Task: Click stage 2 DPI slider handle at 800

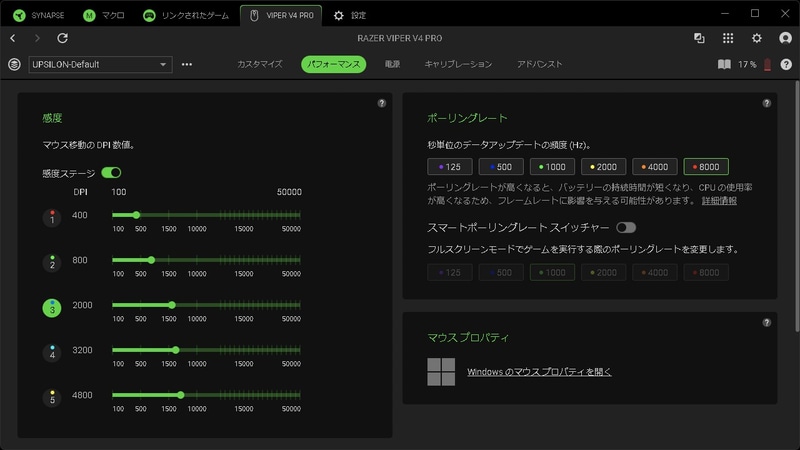Action: coord(151,260)
